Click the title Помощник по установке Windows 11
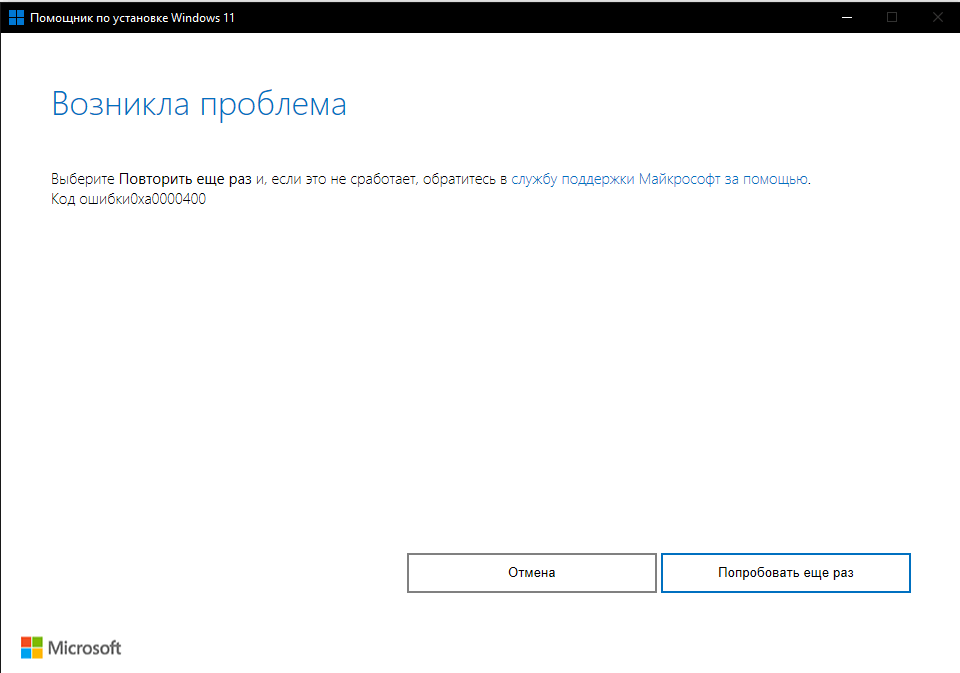The image size is (960, 673). click(x=132, y=18)
